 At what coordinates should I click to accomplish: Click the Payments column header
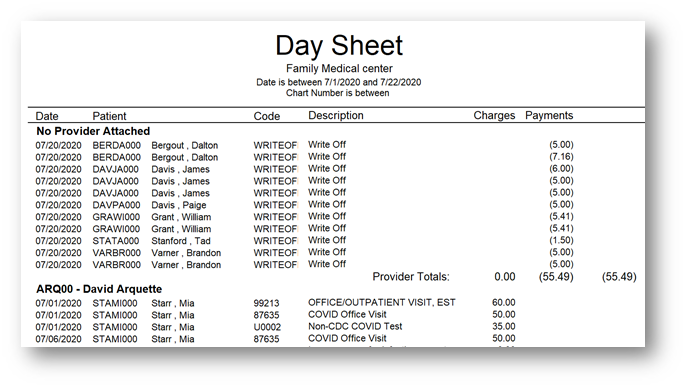549,115
